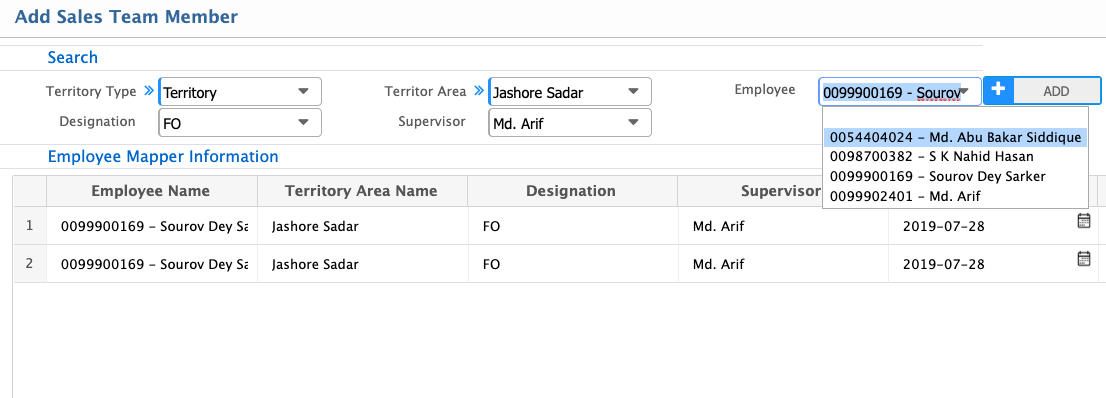Image resolution: width=1106 pixels, height=398 pixels.
Task: Click Md. Arif cell in row 1
Action: (x=783, y=227)
